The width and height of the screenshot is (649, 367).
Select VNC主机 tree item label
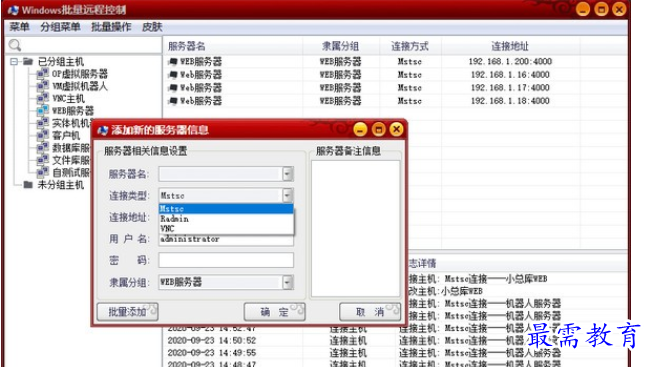(68, 98)
